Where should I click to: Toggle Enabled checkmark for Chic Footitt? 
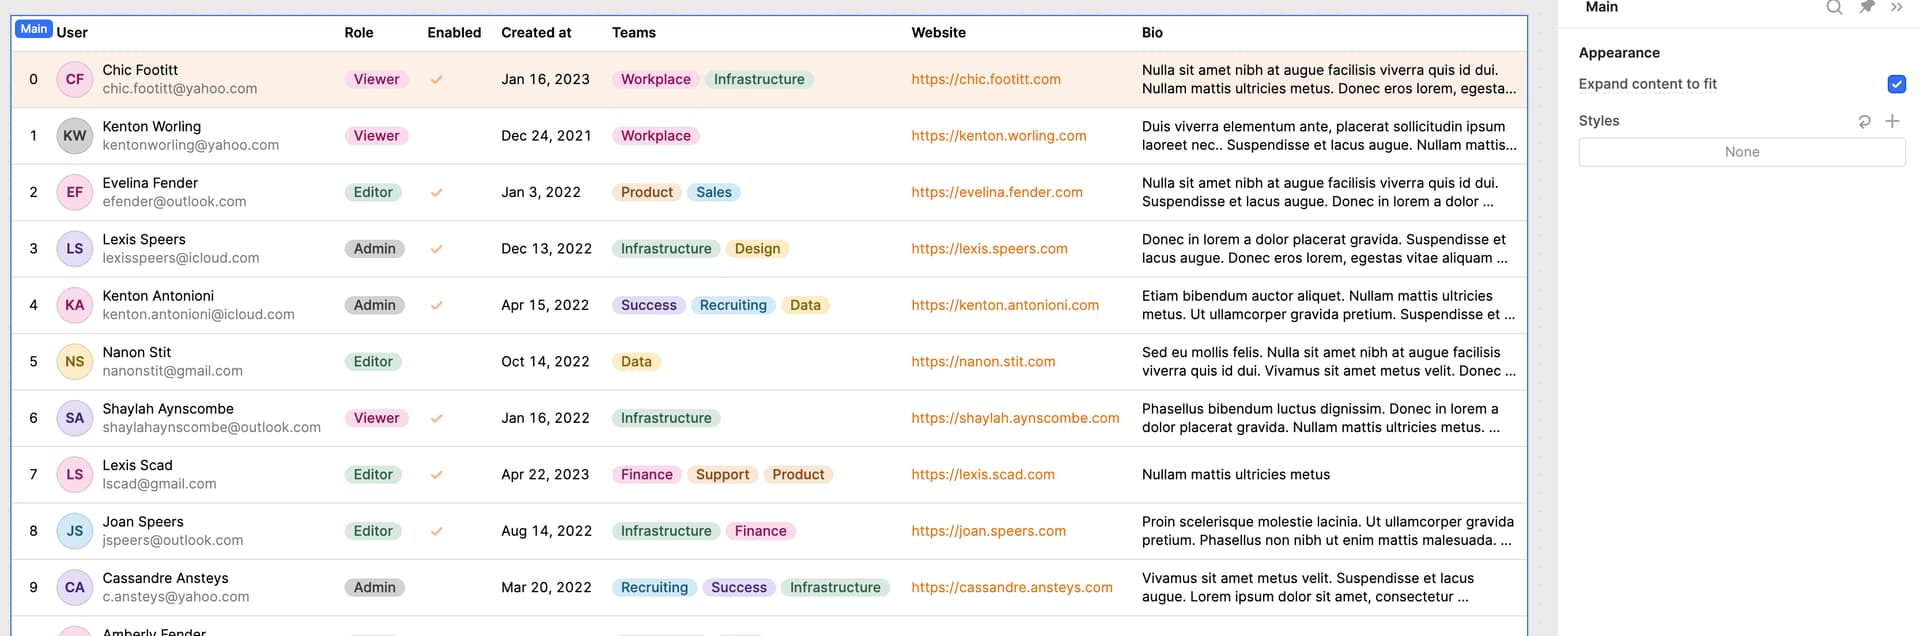tap(437, 80)
